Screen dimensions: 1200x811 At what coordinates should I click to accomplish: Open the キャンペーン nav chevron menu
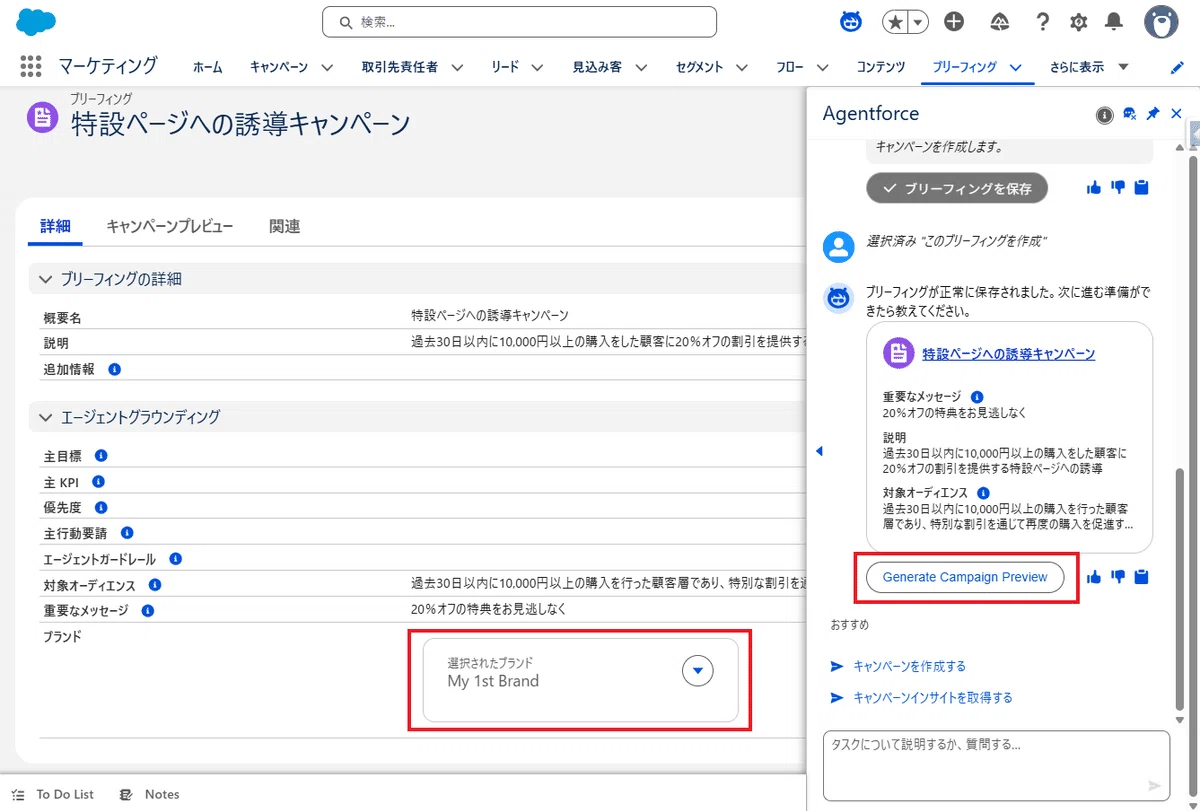pyautogui.click(x=327, y=68)
